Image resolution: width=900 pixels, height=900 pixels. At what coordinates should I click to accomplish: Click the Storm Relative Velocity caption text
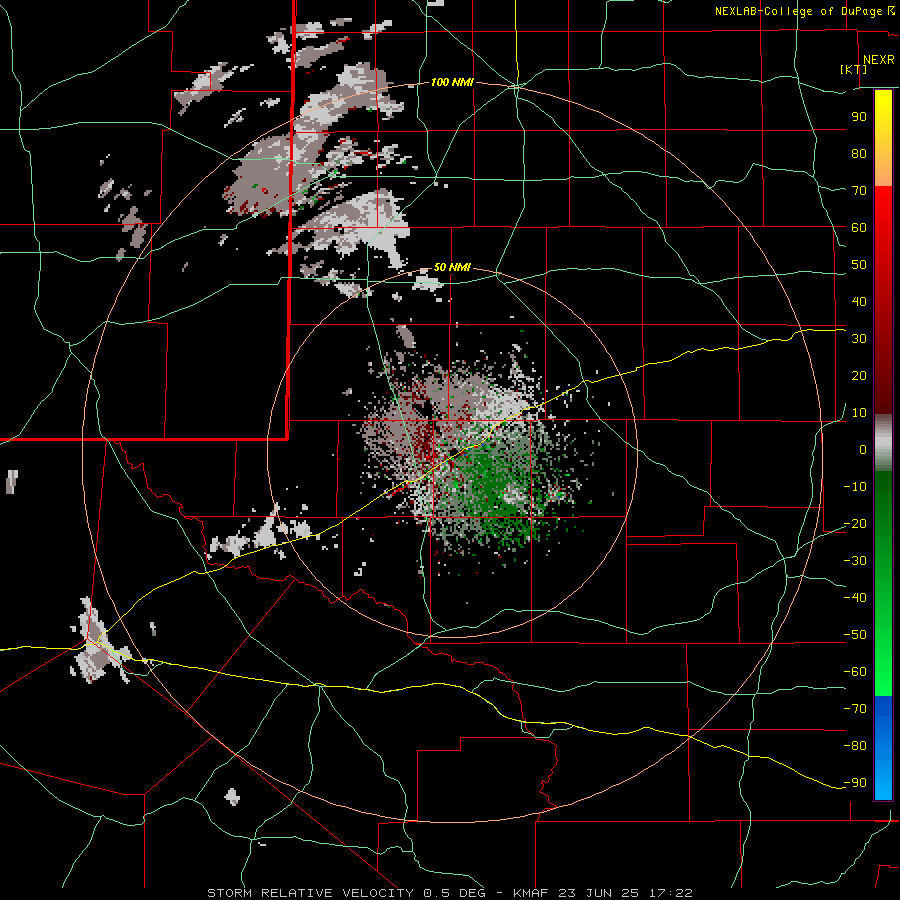(x=450, y=893)
